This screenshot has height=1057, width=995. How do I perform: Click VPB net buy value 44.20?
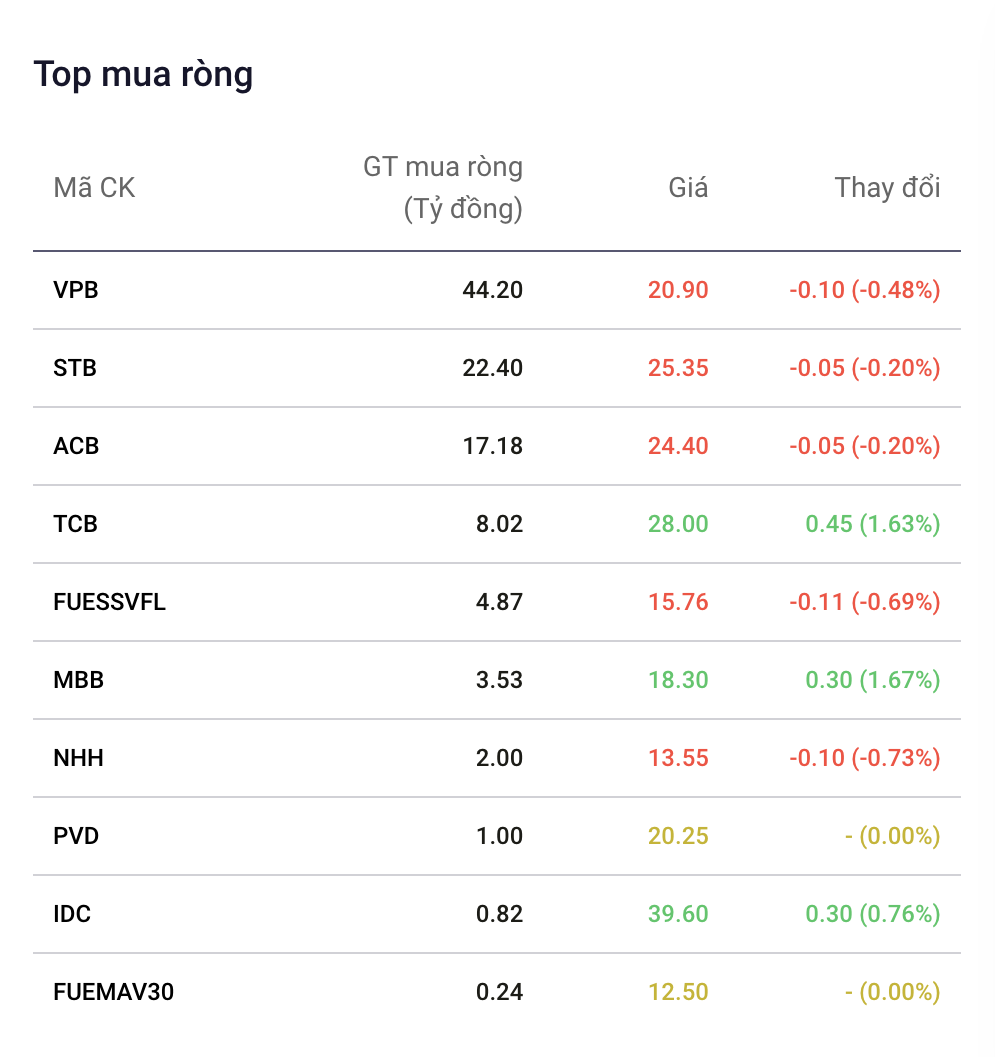pos(493,290)
